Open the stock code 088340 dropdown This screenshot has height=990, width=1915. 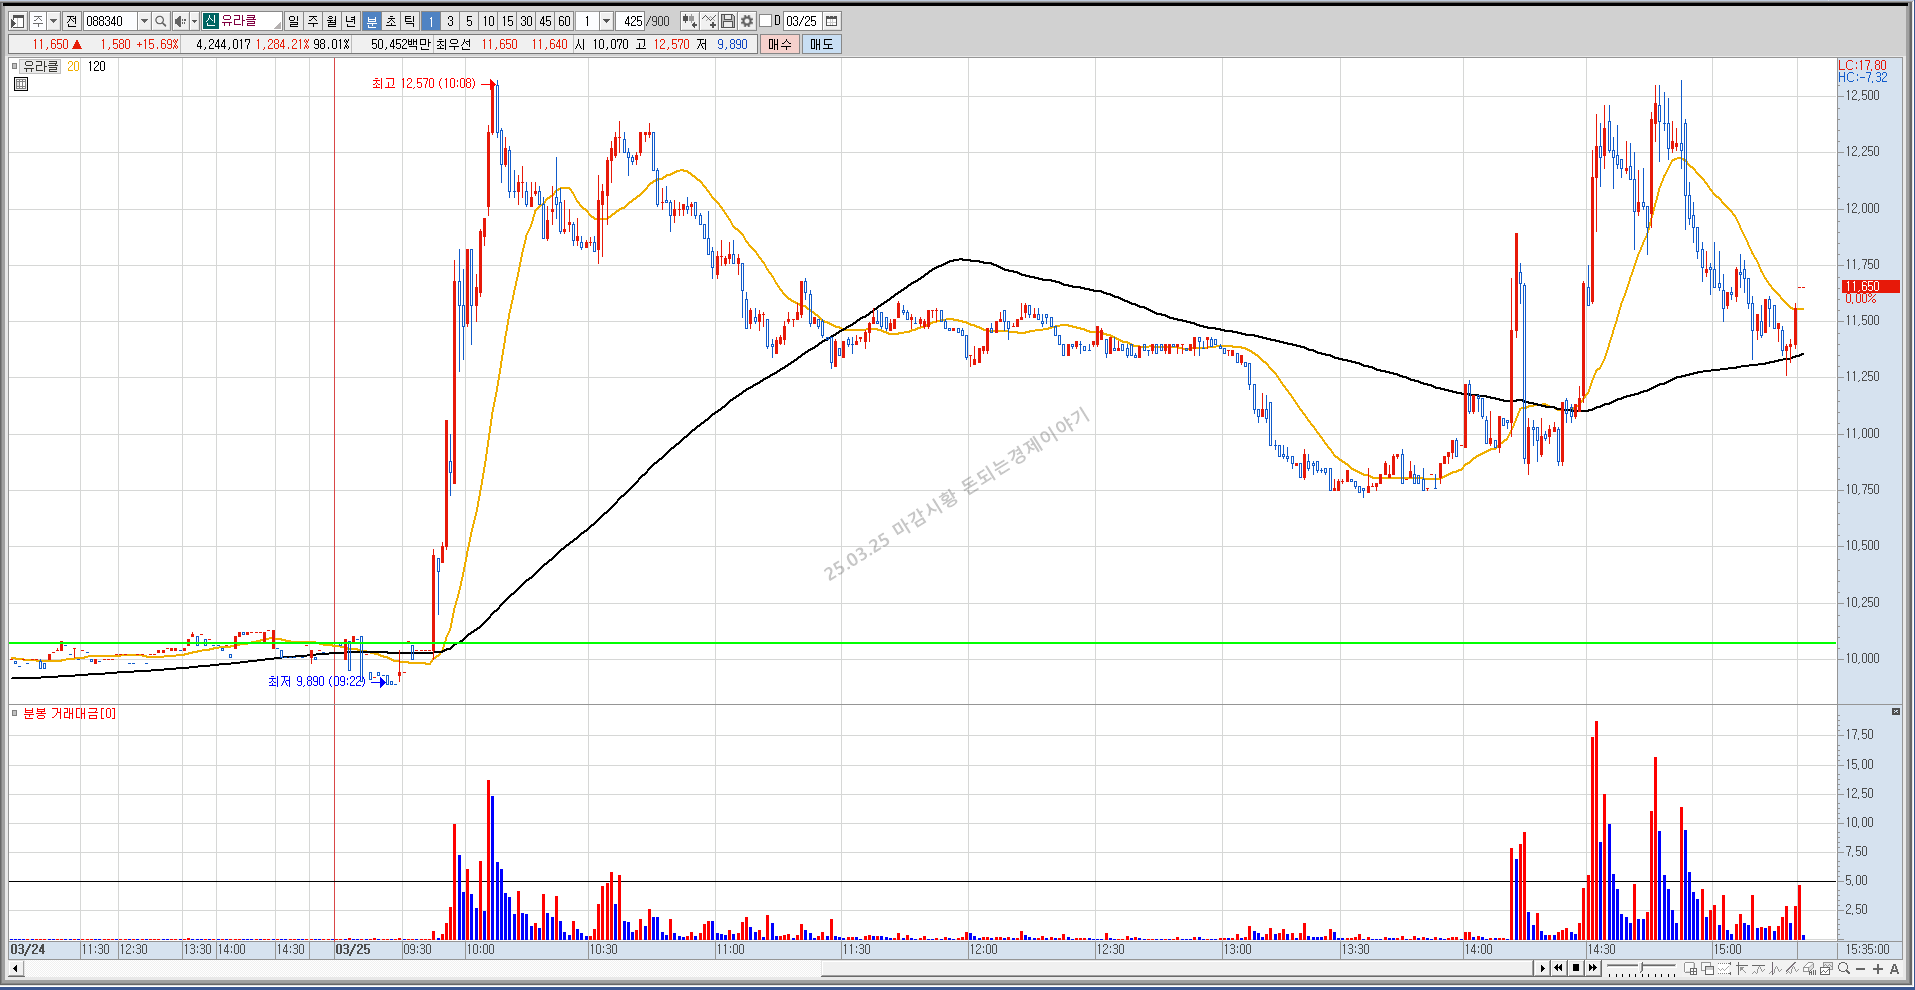pos(144,21)
